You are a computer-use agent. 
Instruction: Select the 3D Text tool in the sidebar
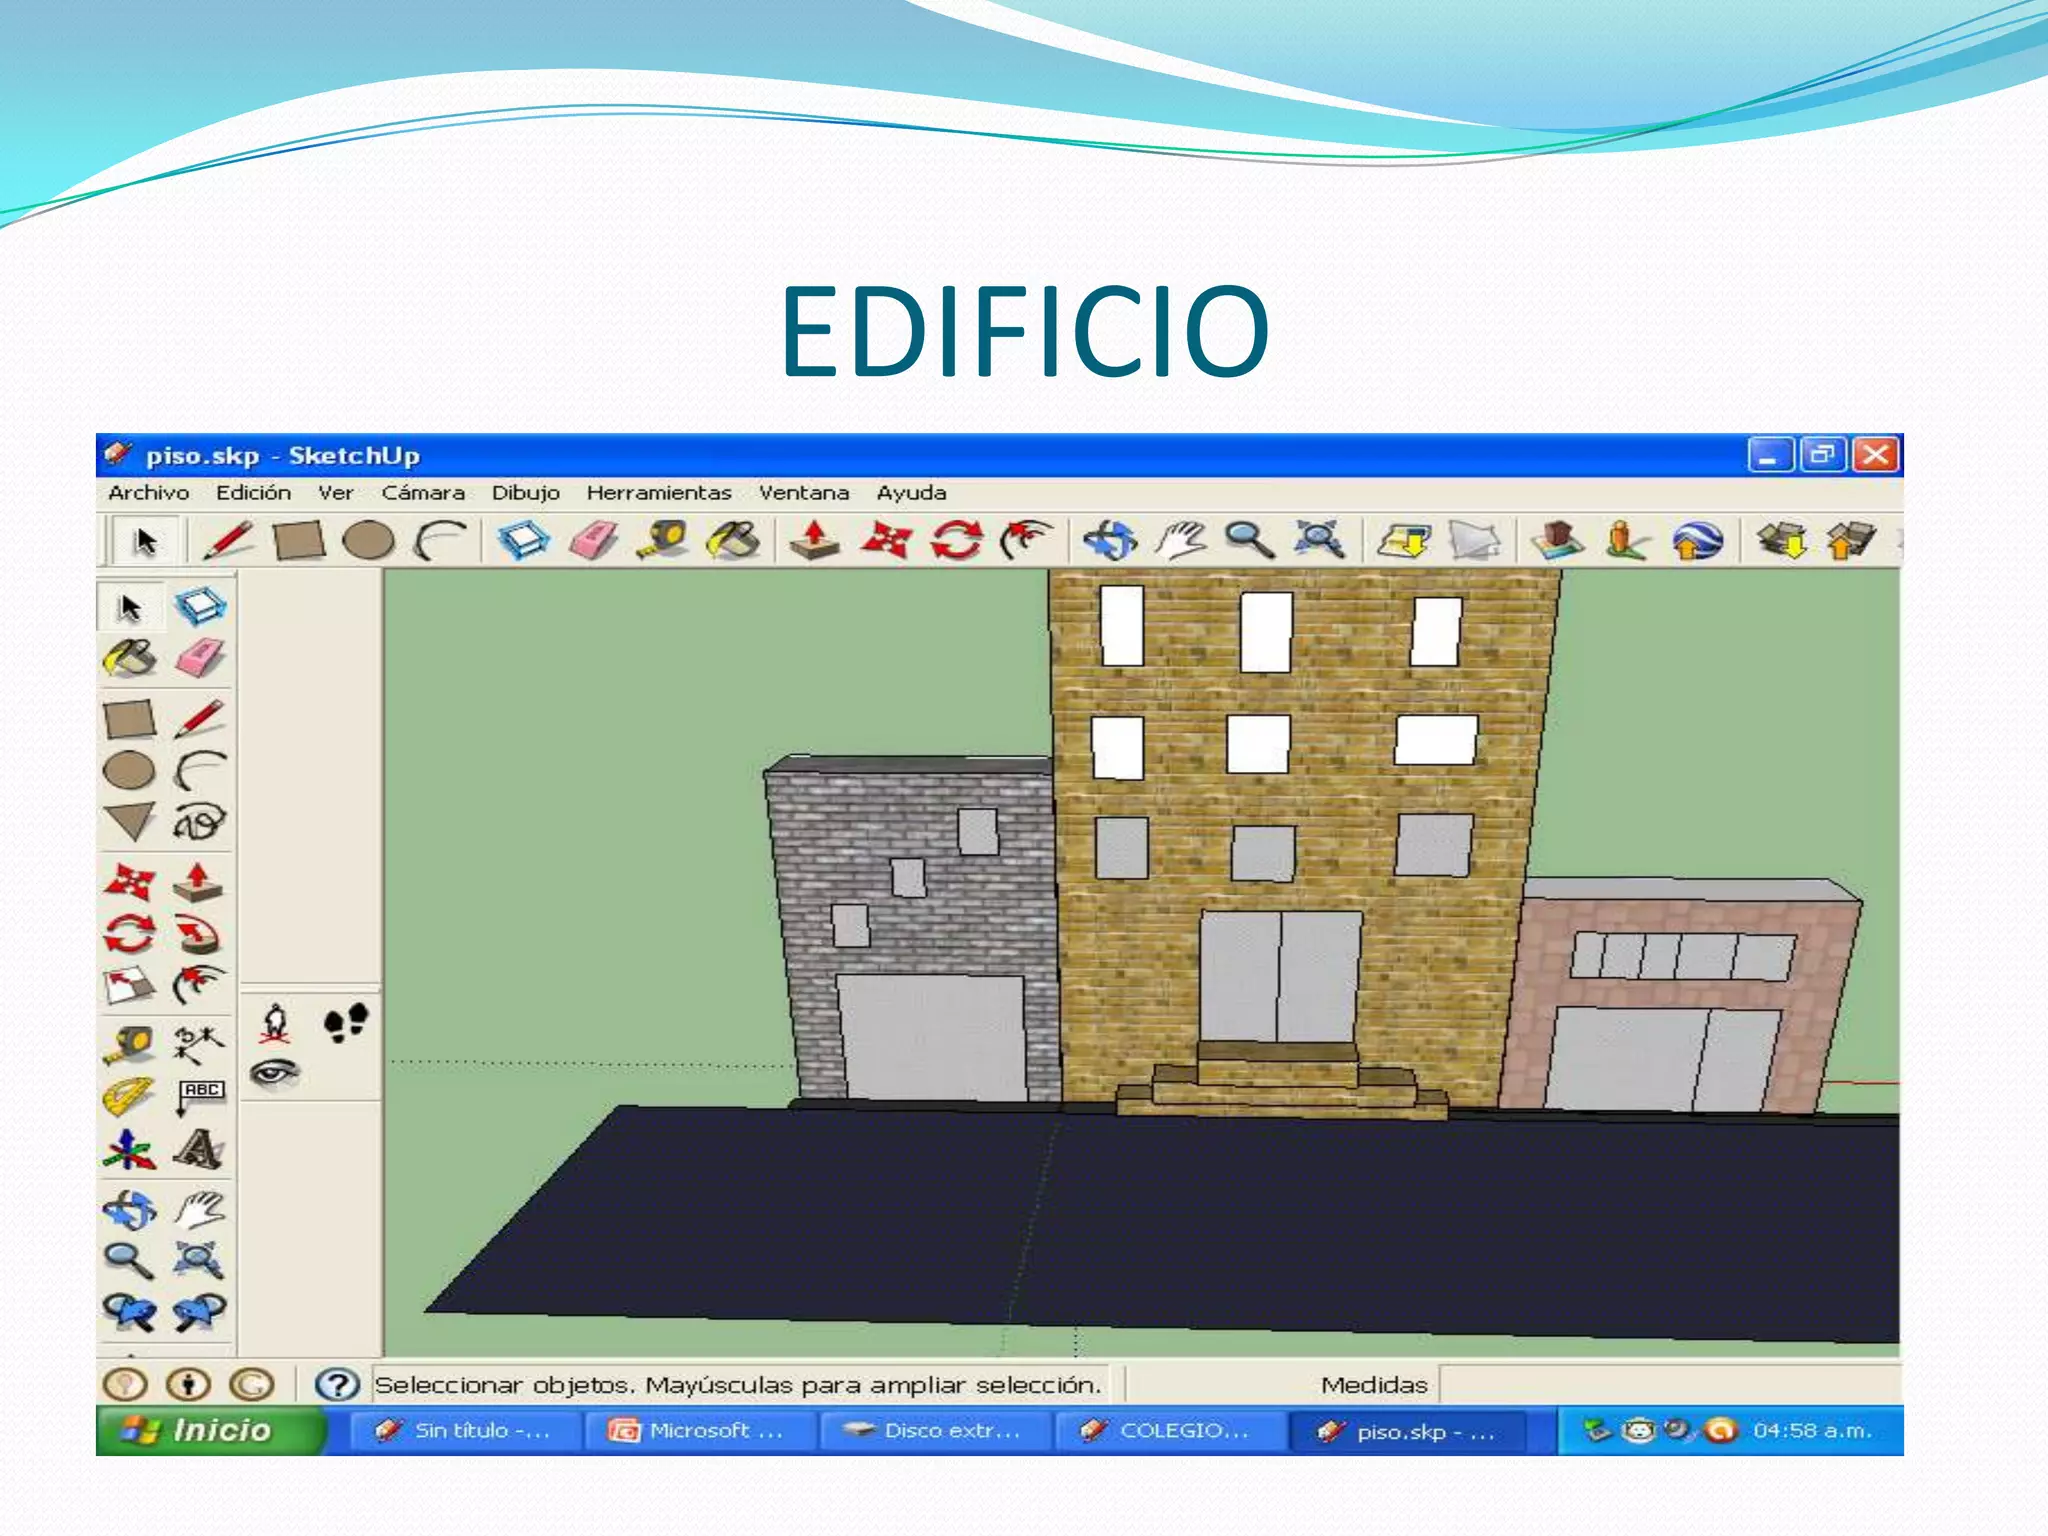coord(199,1149)
